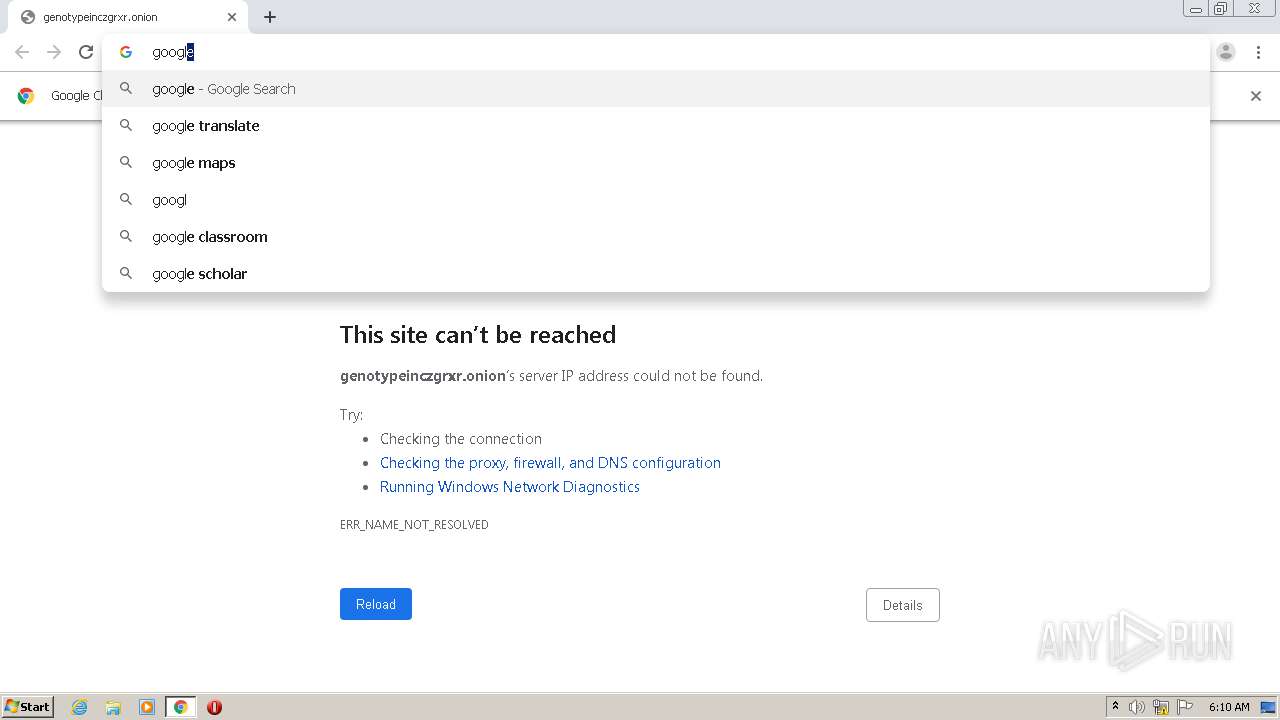The image size is (1280, 720).
Task: Click the Chrome taskbar button
Action: (x=181, y=707)
